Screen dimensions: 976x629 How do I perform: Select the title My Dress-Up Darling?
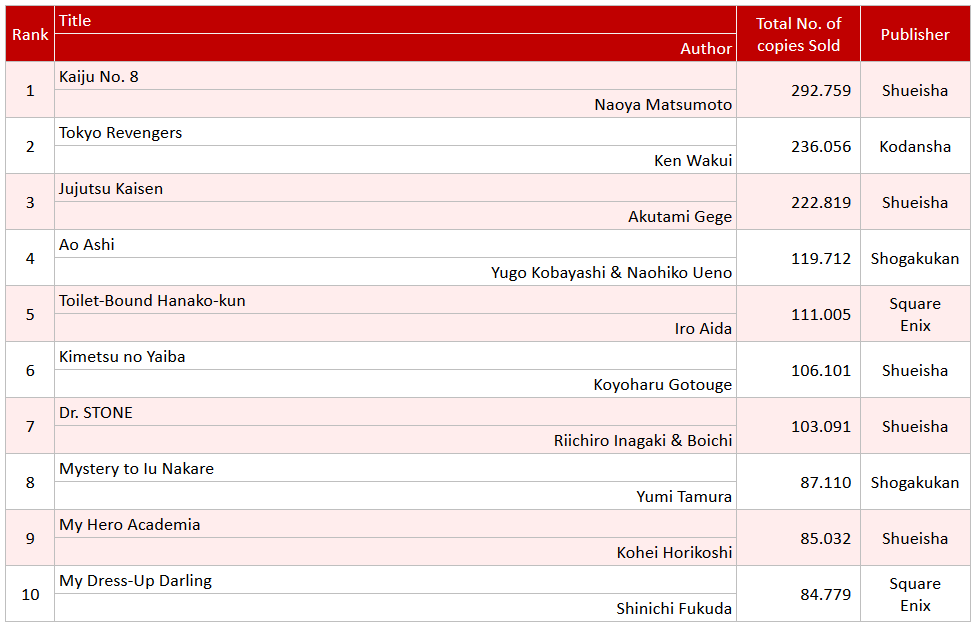point(135,580)
